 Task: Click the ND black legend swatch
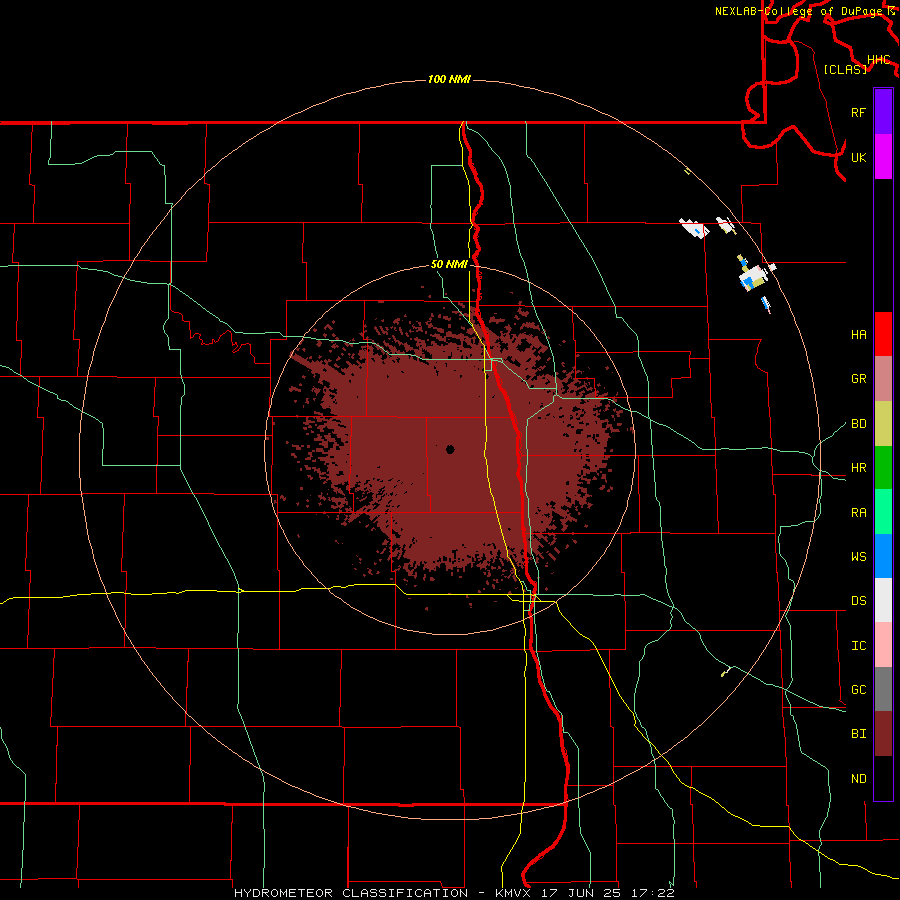[x=883, y=778]
